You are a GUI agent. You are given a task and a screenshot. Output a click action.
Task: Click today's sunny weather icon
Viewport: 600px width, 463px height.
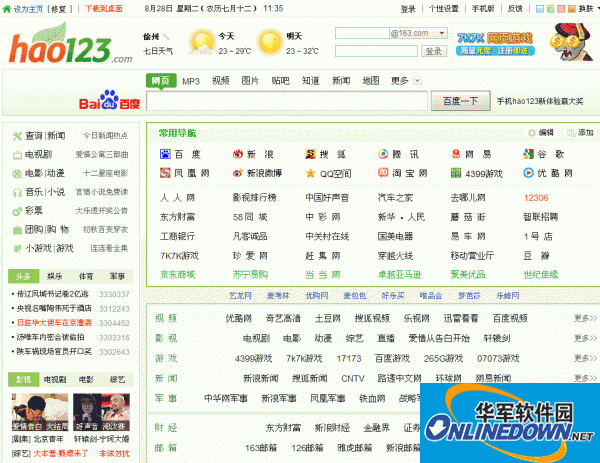pyautogui.click(x=202, y=42)
